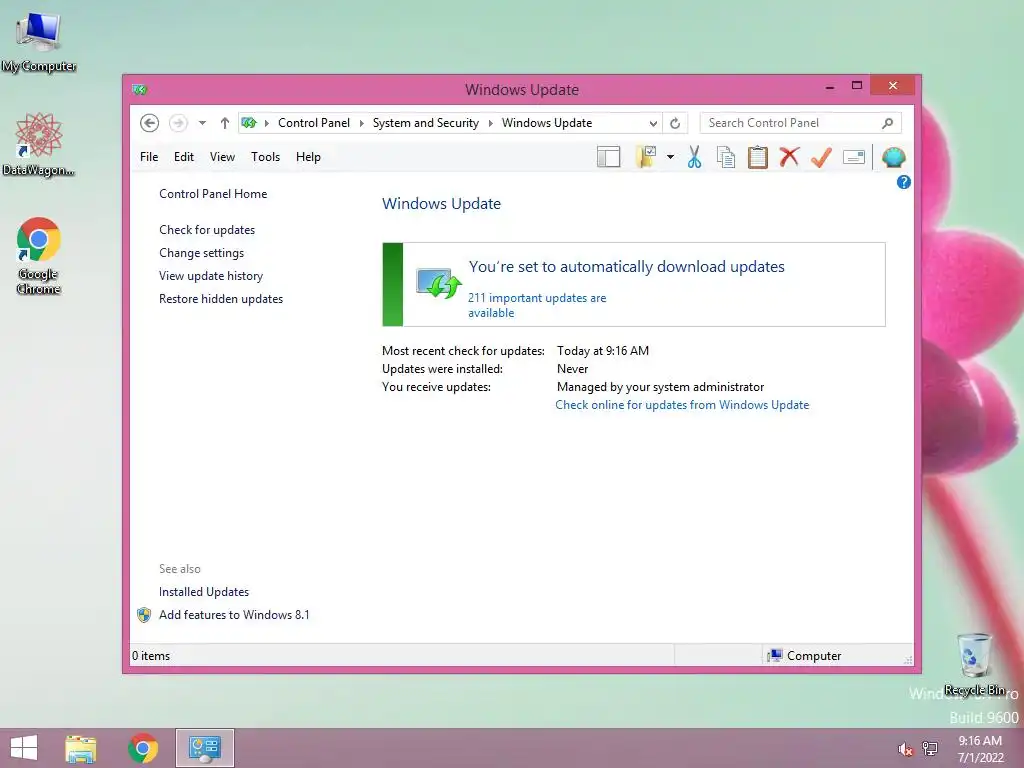This screenshot has height=768, width=1024.
Task: Select Control Panel in the breadcrumb
Action: pos(314,123)
